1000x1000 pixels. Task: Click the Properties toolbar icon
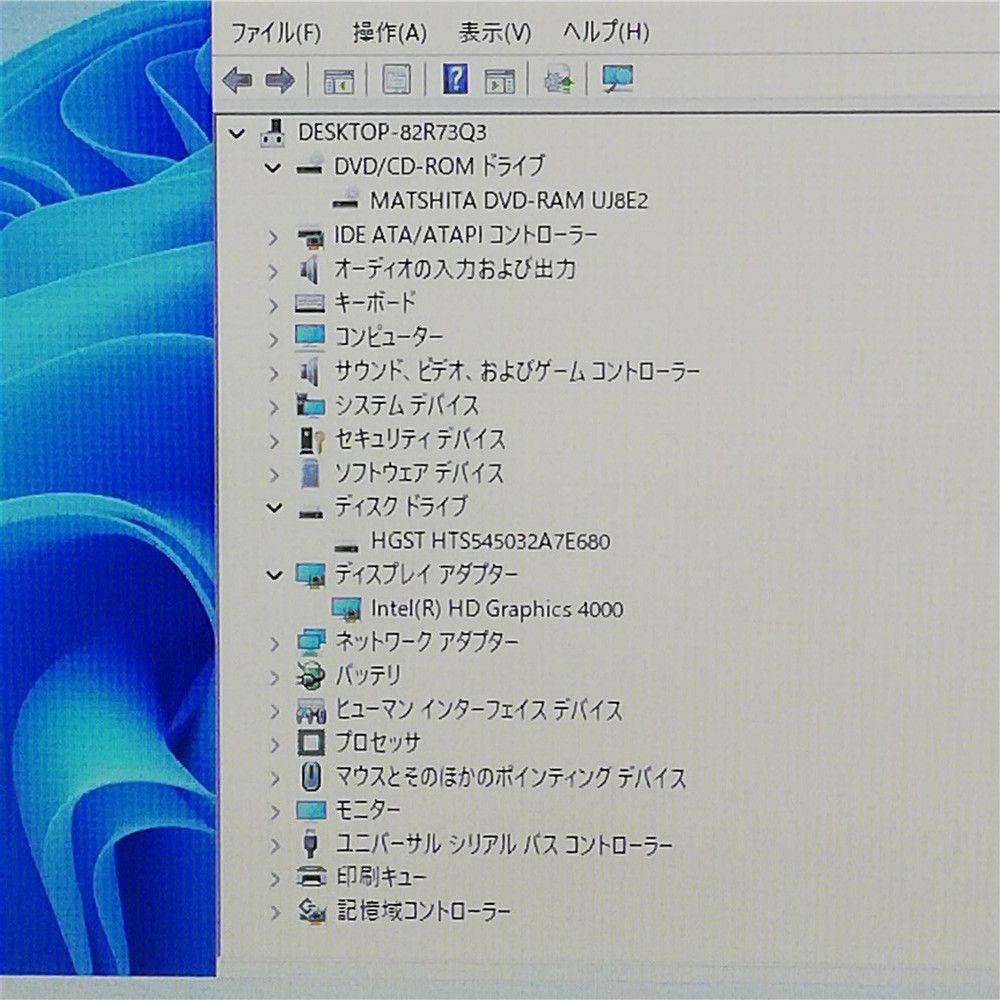(396, 80)
